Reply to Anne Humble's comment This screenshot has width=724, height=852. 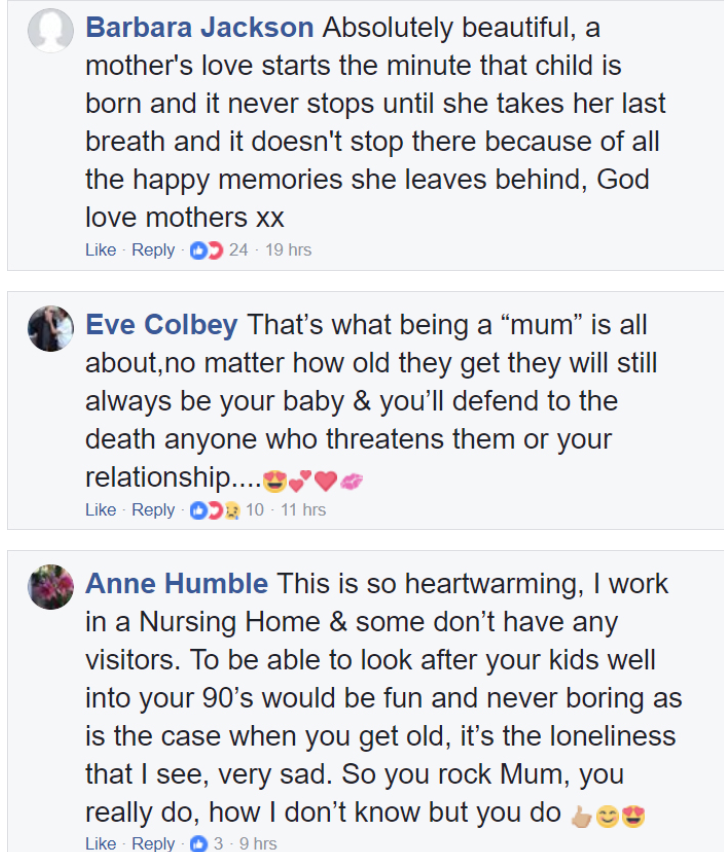153,843
